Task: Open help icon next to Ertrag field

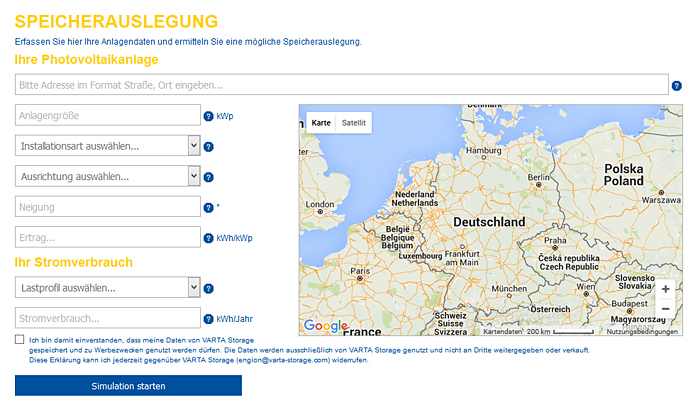Action: tap(208, 238)
